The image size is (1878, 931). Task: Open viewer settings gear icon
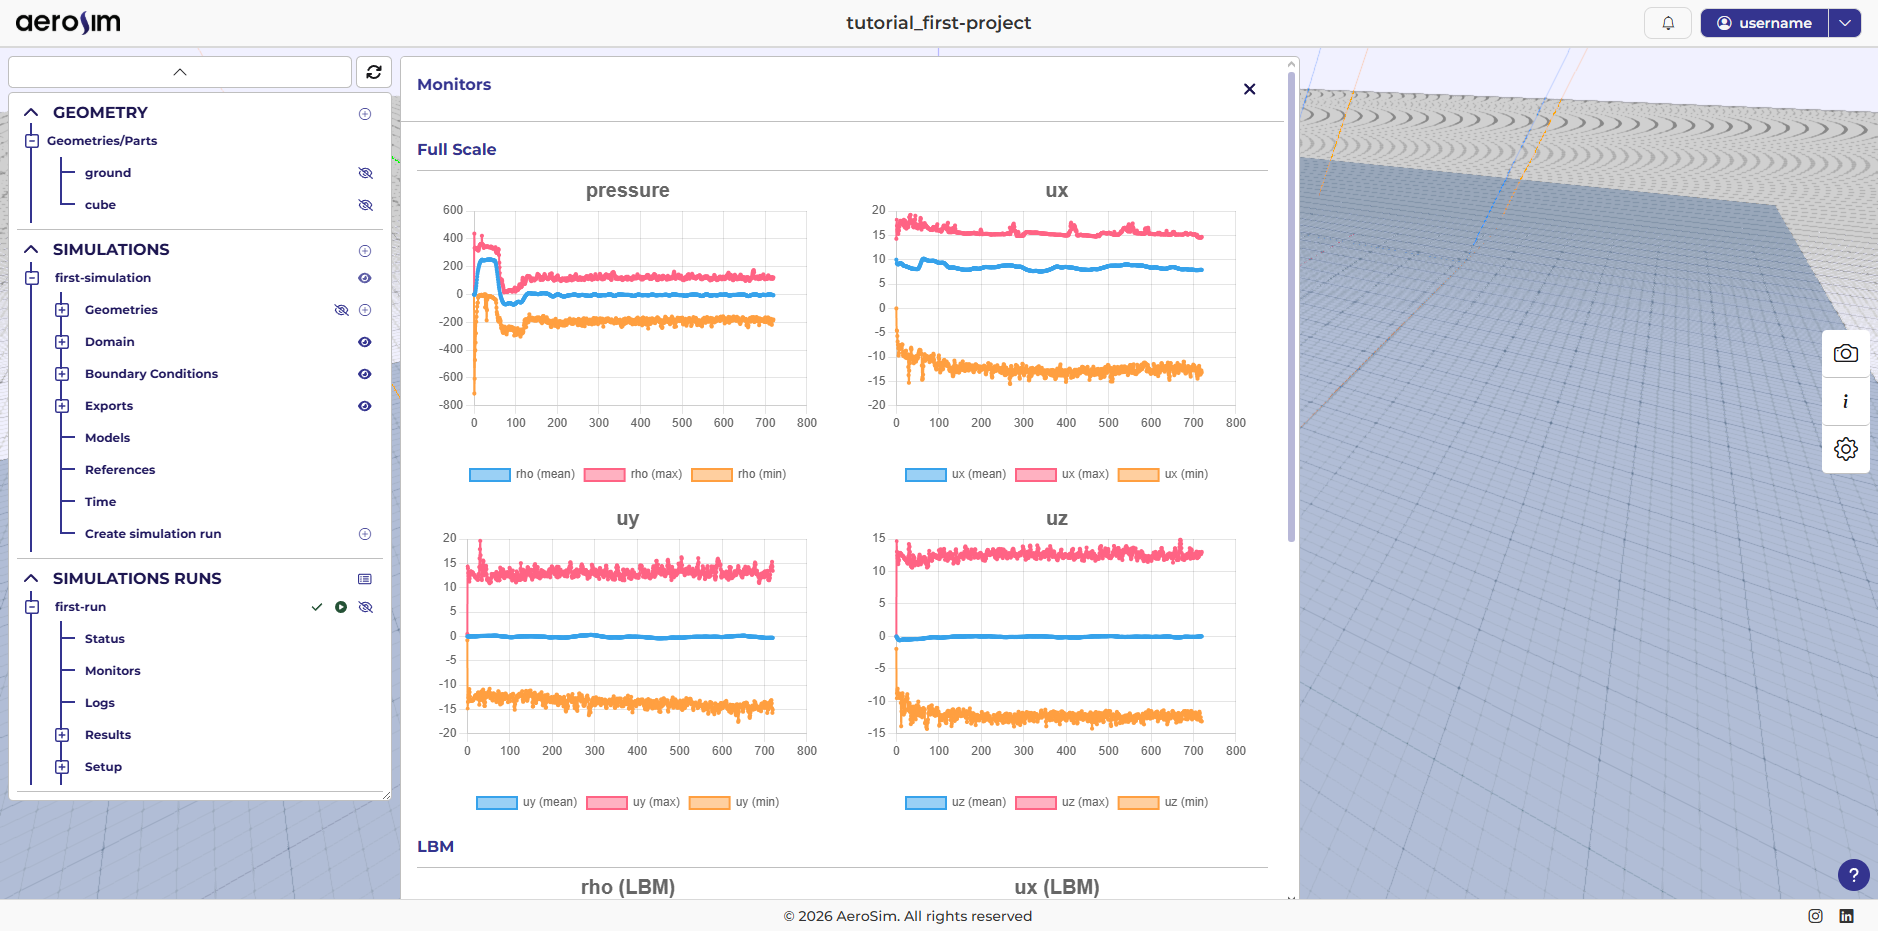(1845, 449)
